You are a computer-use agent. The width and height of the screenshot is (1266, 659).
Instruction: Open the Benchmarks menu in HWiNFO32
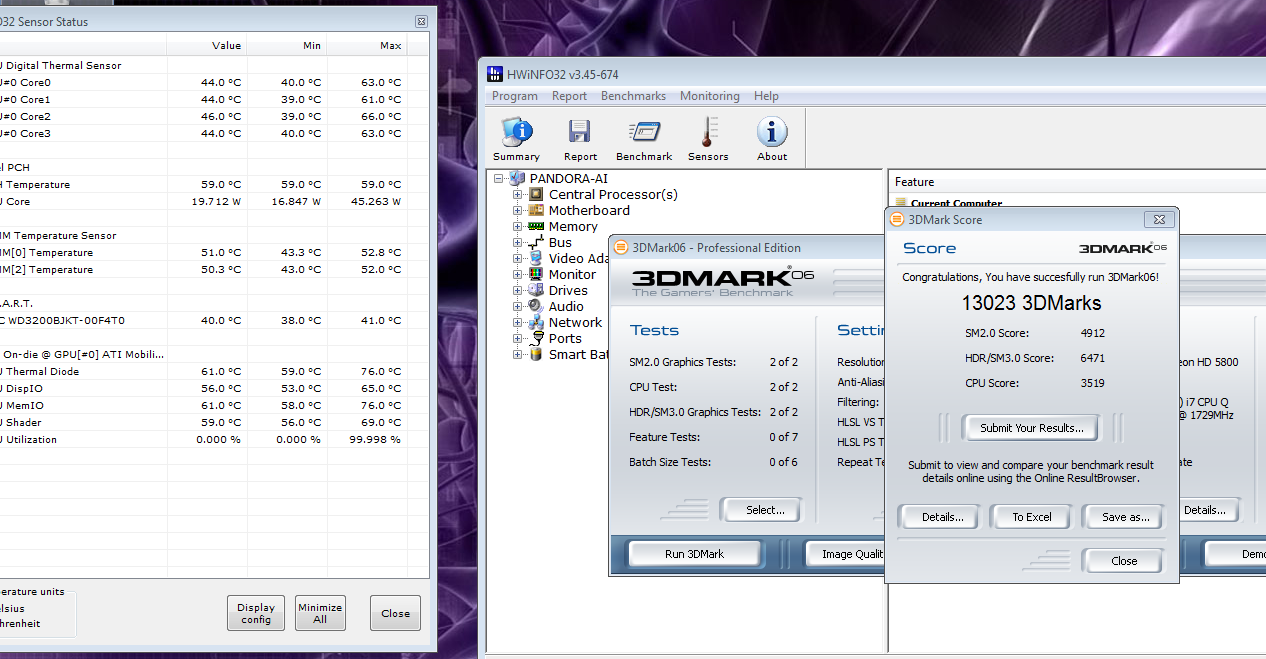633,96
